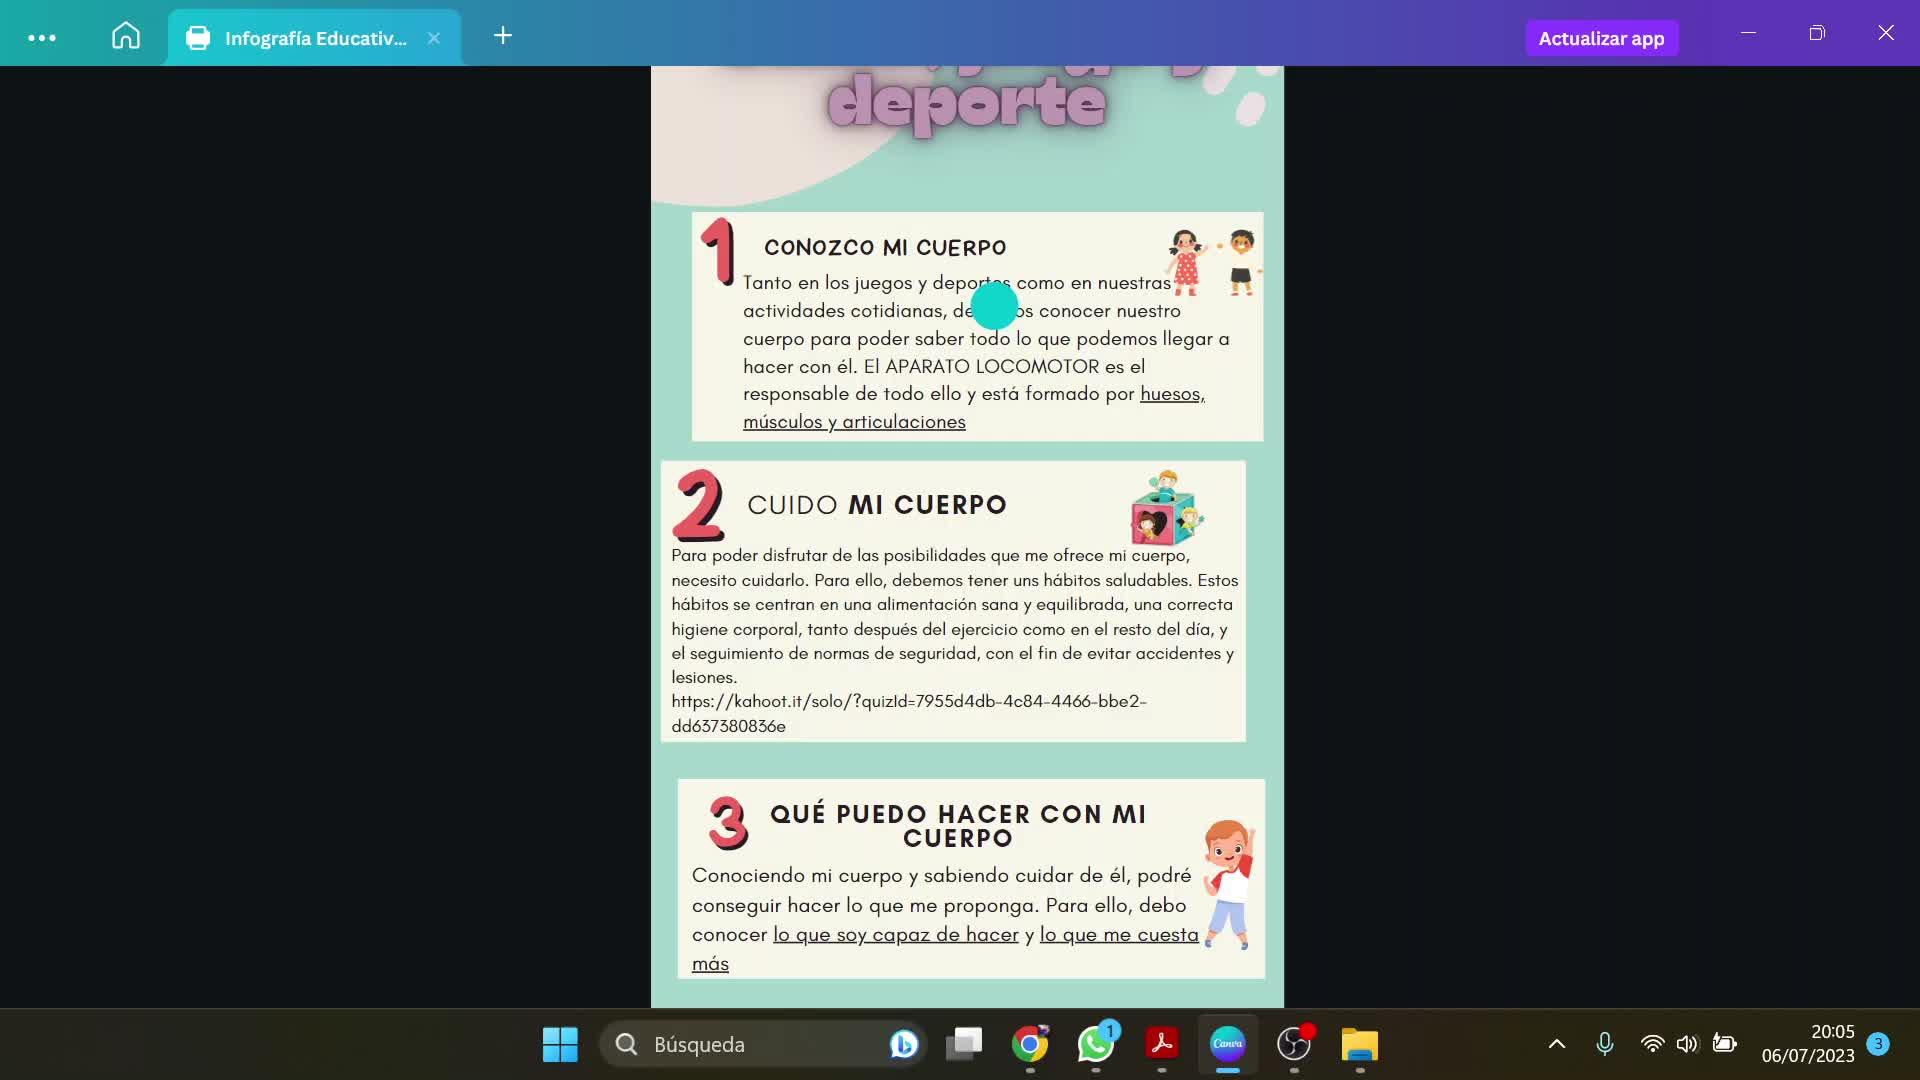The height and width of the screenshot is (1080, 1920).
Task: Open a new tab with plus
Action: coord(503,36)
